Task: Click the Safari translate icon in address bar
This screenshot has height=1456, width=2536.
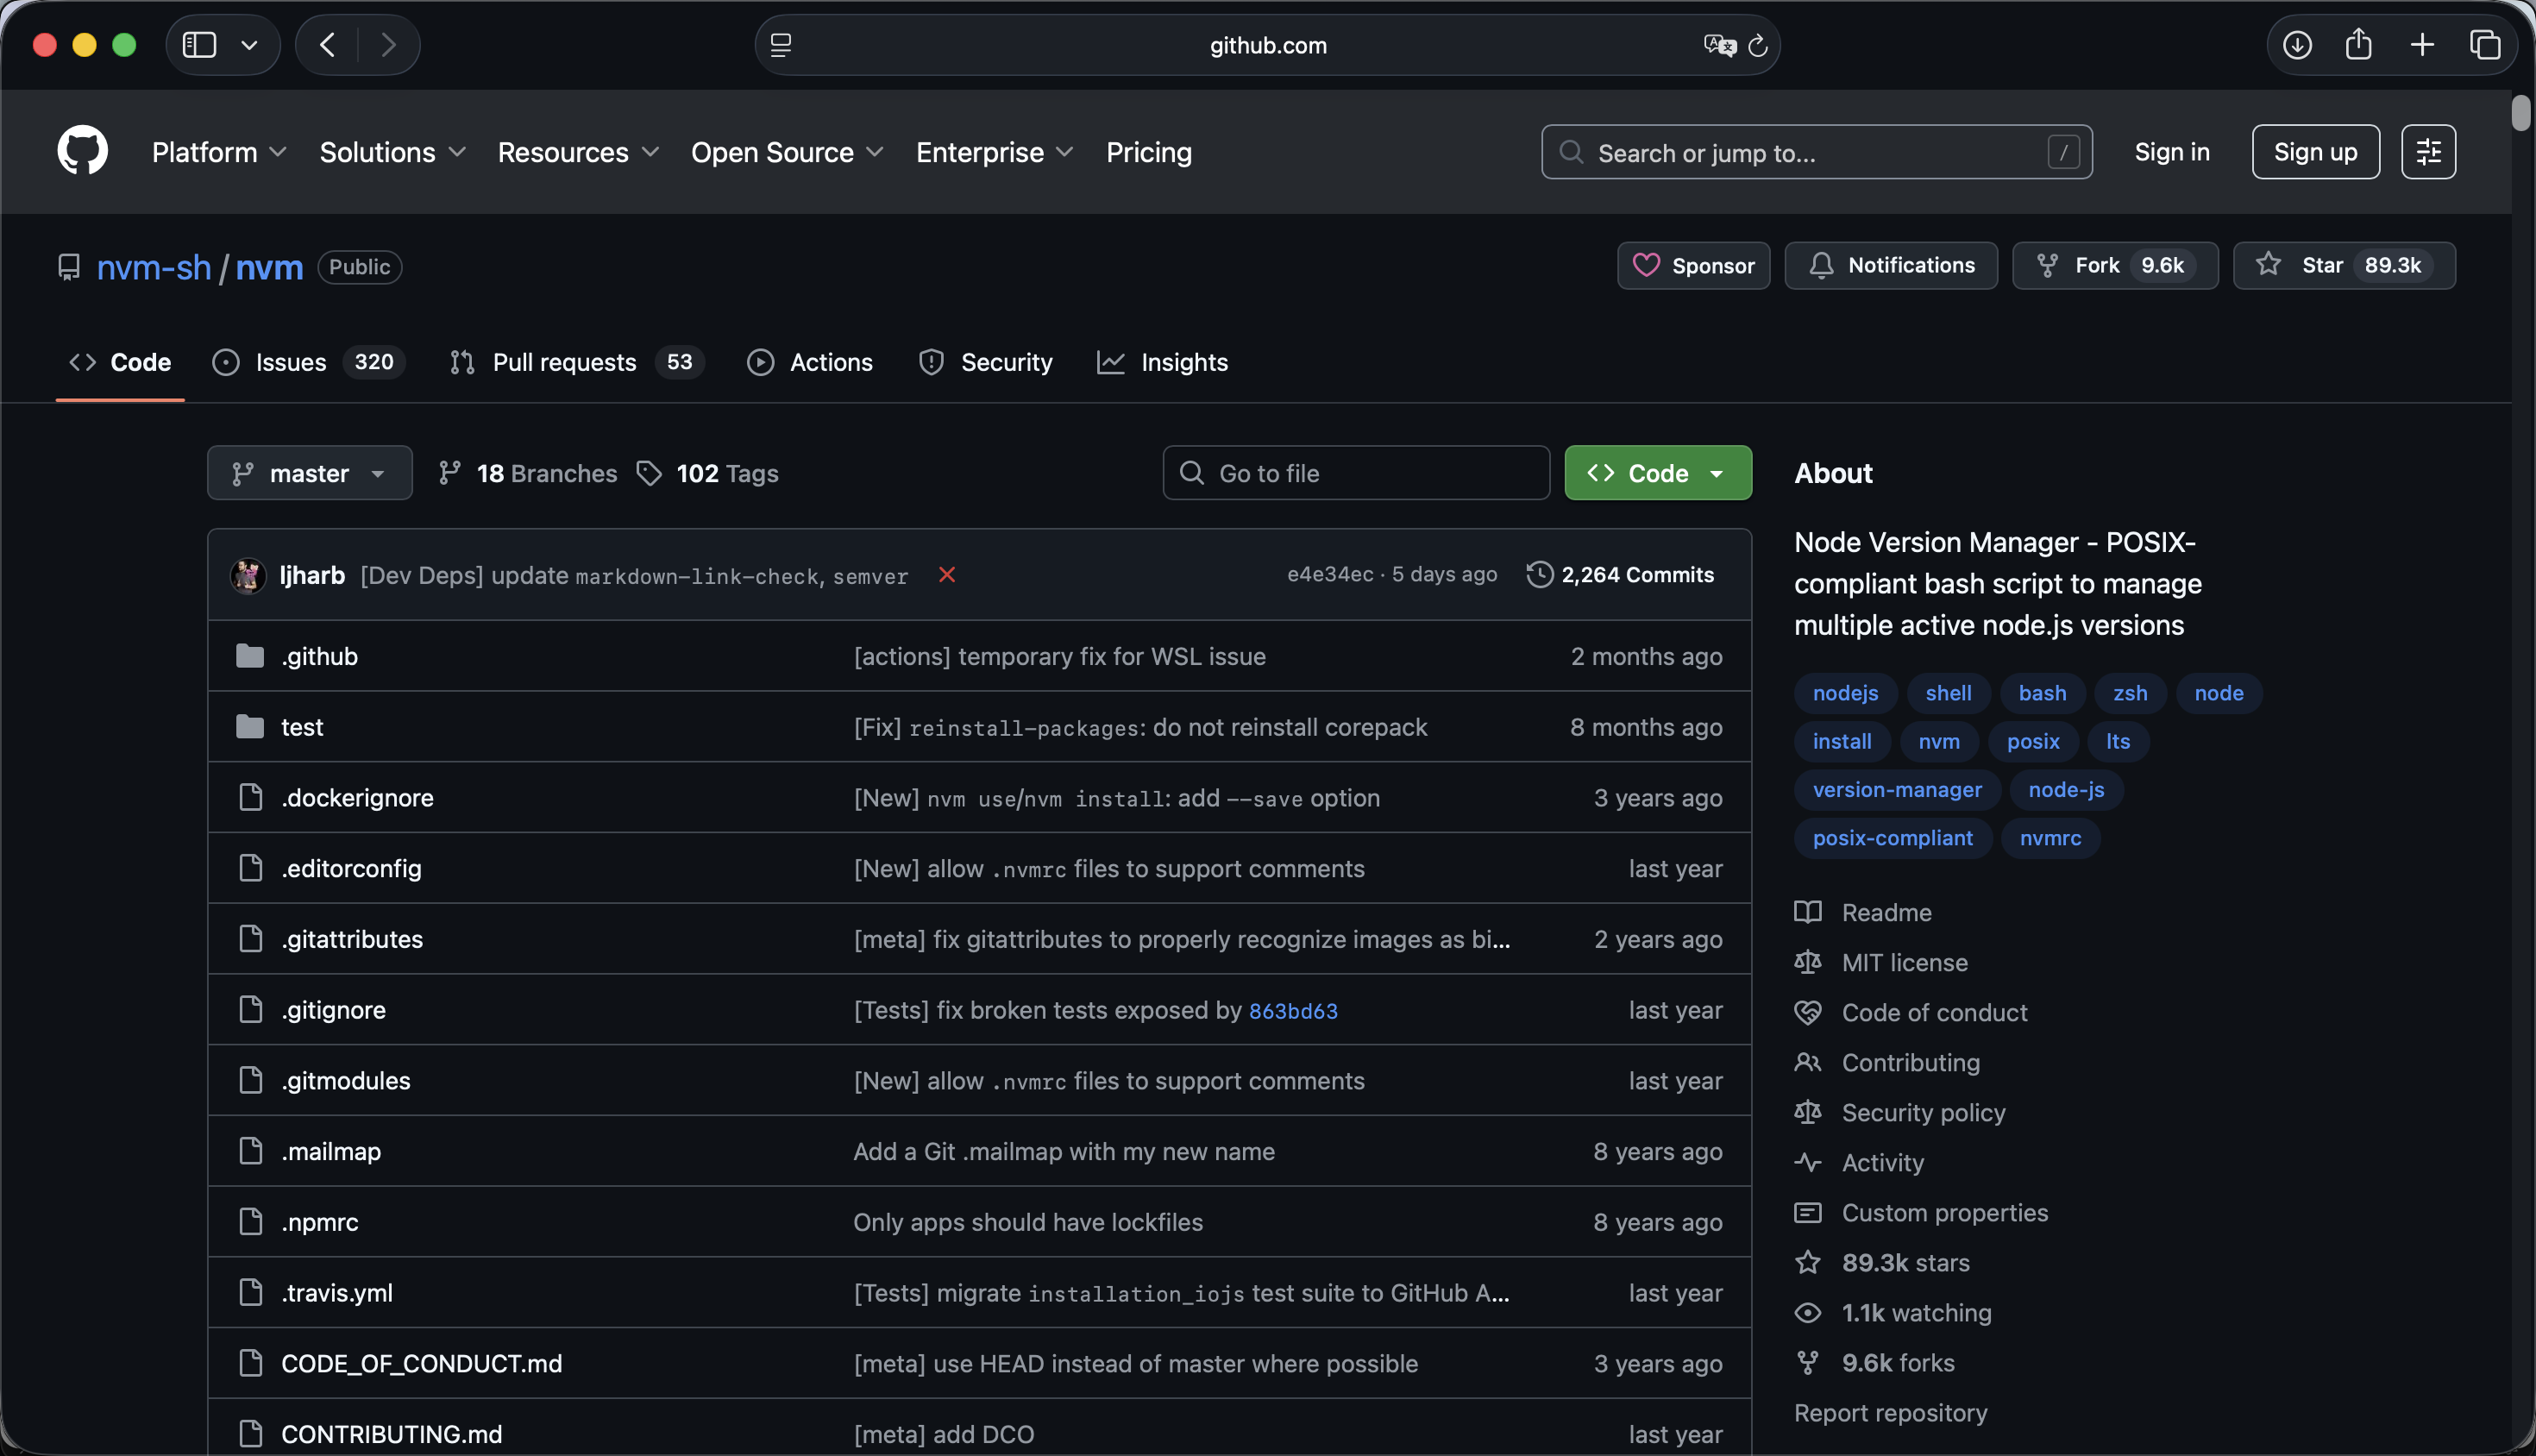Action: pyautogui.click(x=1719, y=45)
